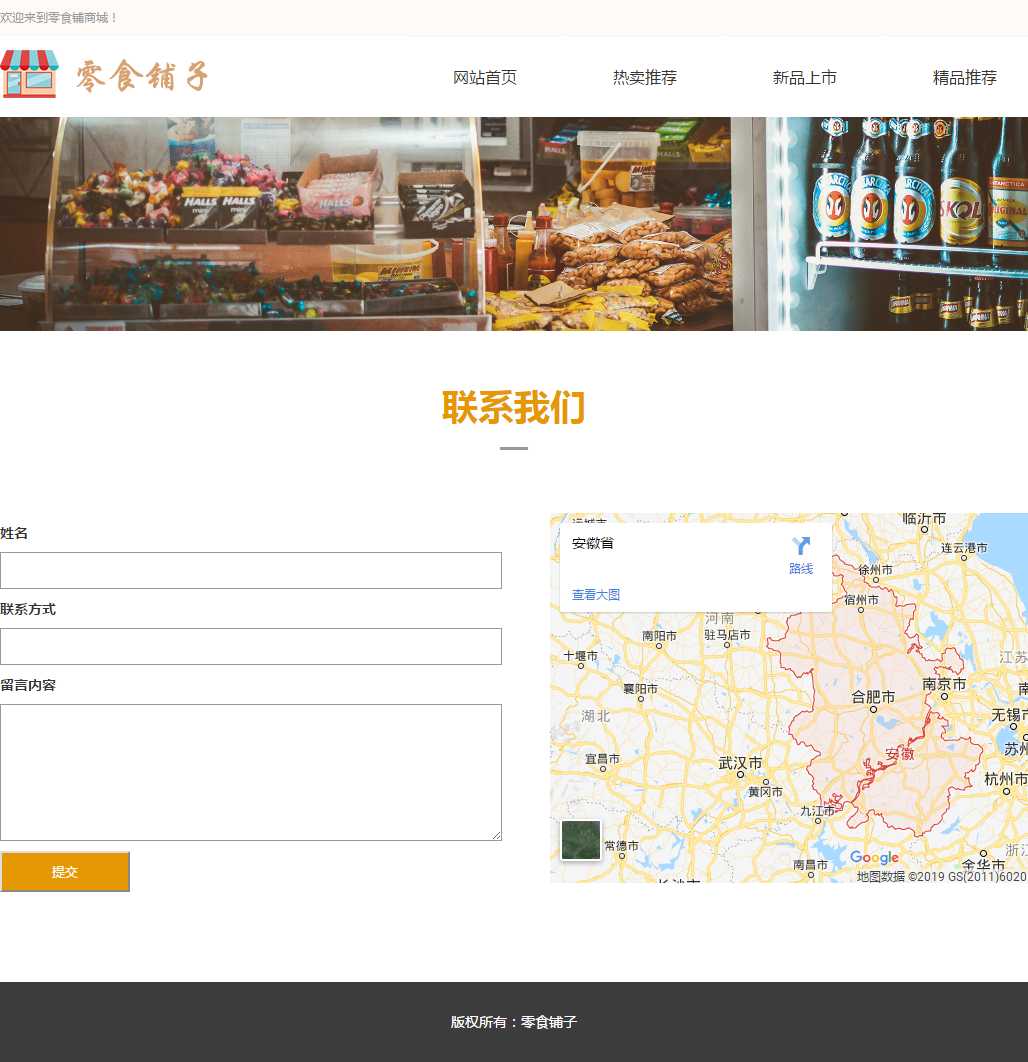Go to 热卖推荐 menu item
The height and width of the screenshot is (1062, 1028).
pyautogui.click(x=645, y=77)
